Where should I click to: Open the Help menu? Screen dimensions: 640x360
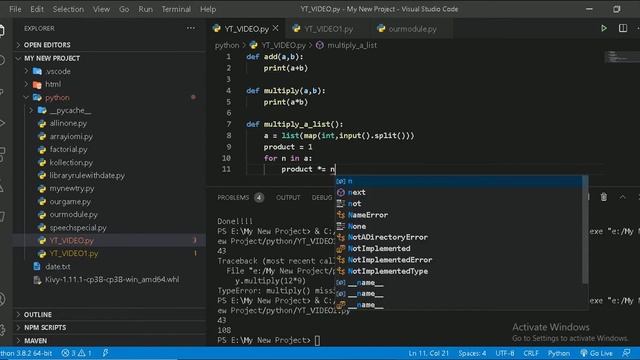pos(208,9)
